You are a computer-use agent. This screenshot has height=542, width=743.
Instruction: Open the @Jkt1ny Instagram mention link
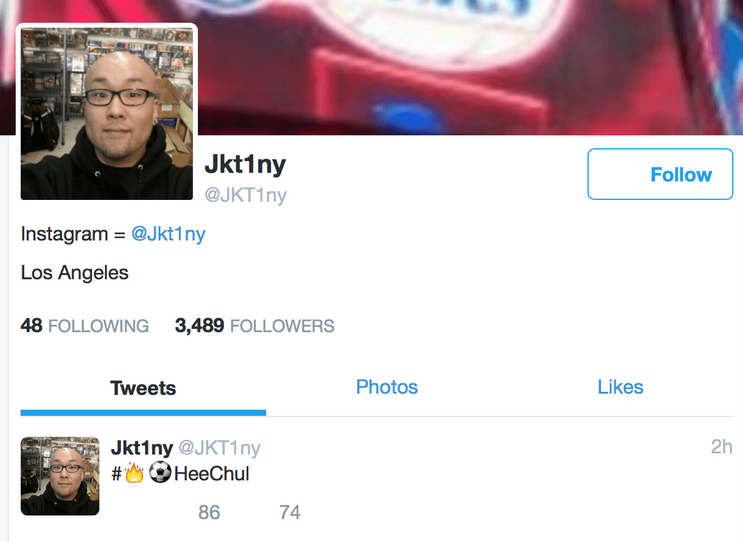(168, 234)
